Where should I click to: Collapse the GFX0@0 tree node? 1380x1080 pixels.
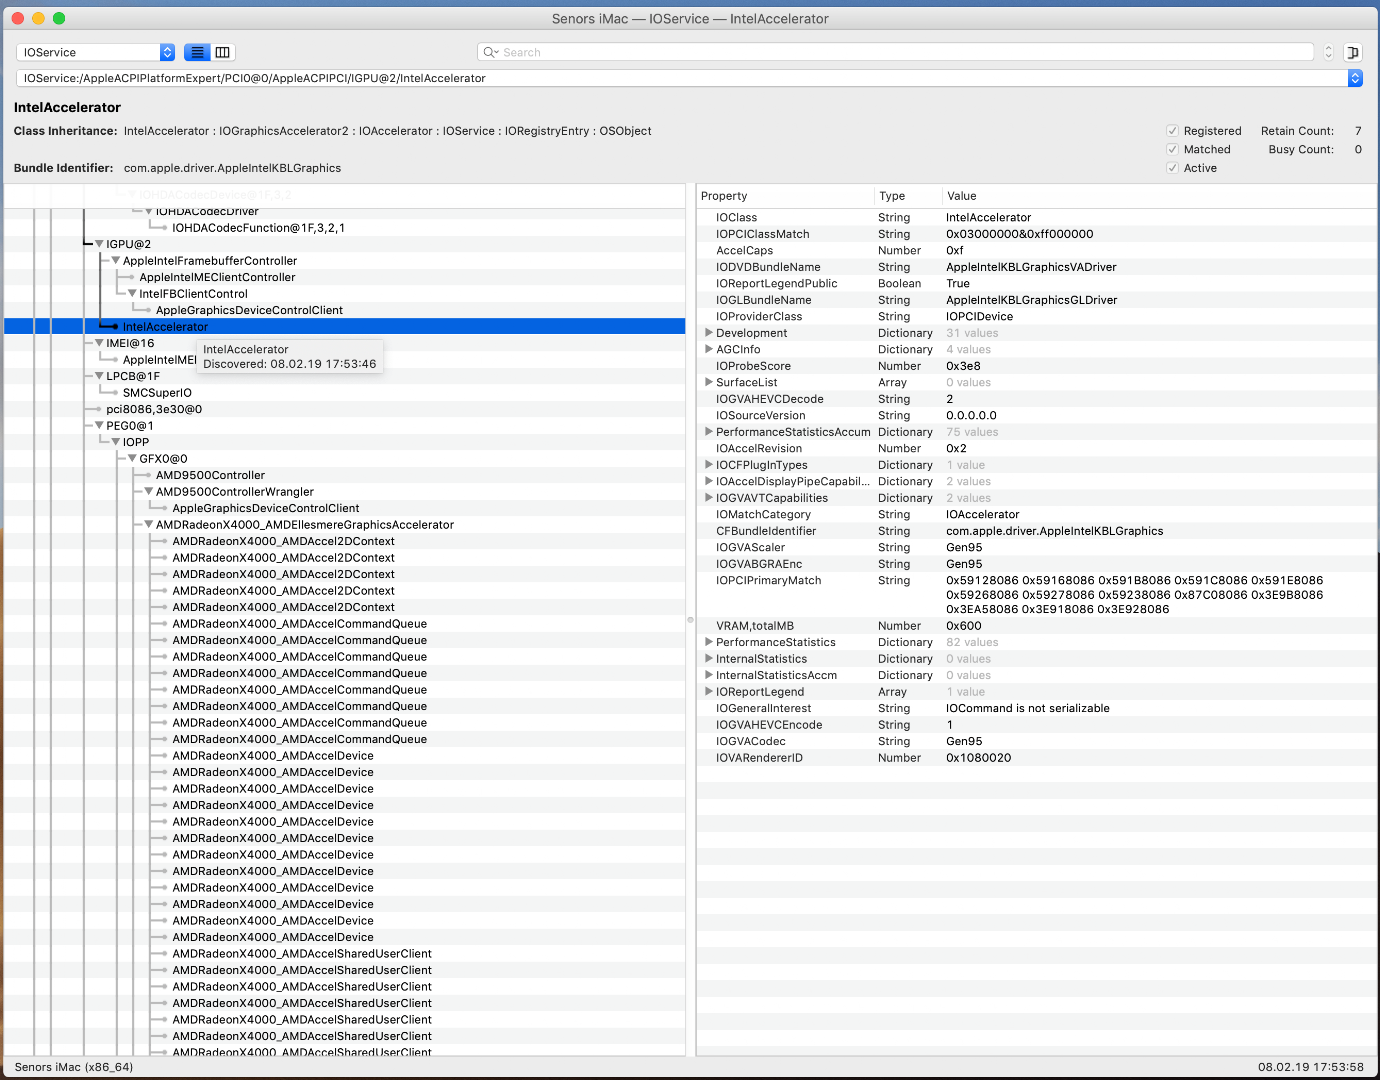point(132,459)
